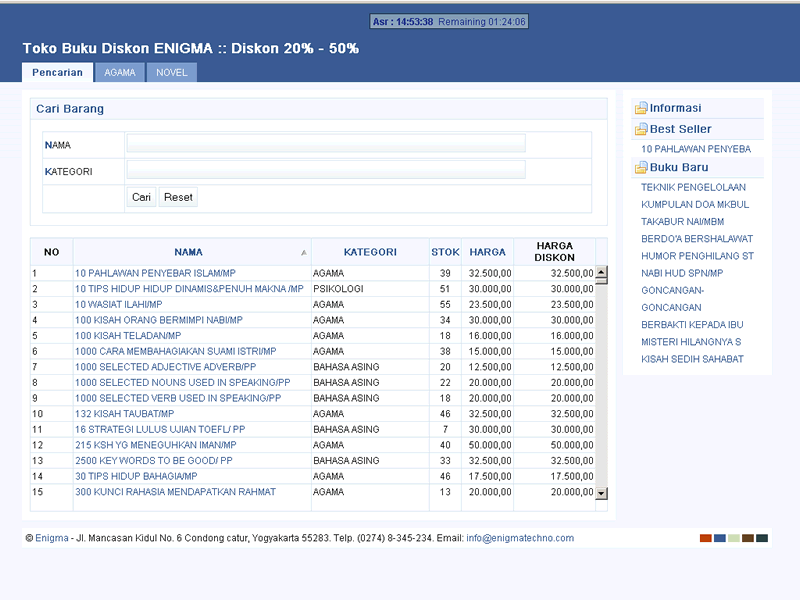Open book 215 KSH YG MENEGUHKAN IMAN/MP
Image resolution: width=800 pixels, height=600 pixels.
pos(156,445)
